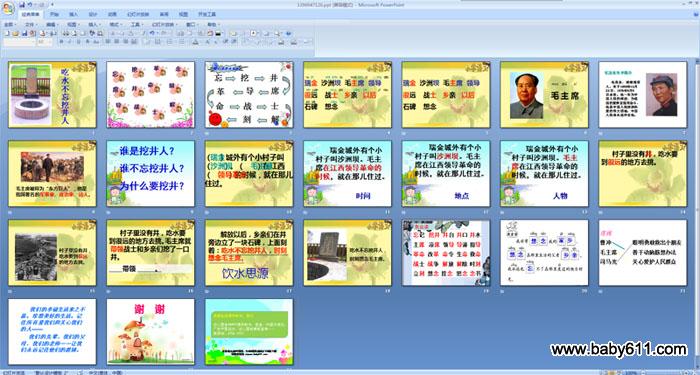
Task: Toggle Italic formatting button
Action: tap(69, 42)
